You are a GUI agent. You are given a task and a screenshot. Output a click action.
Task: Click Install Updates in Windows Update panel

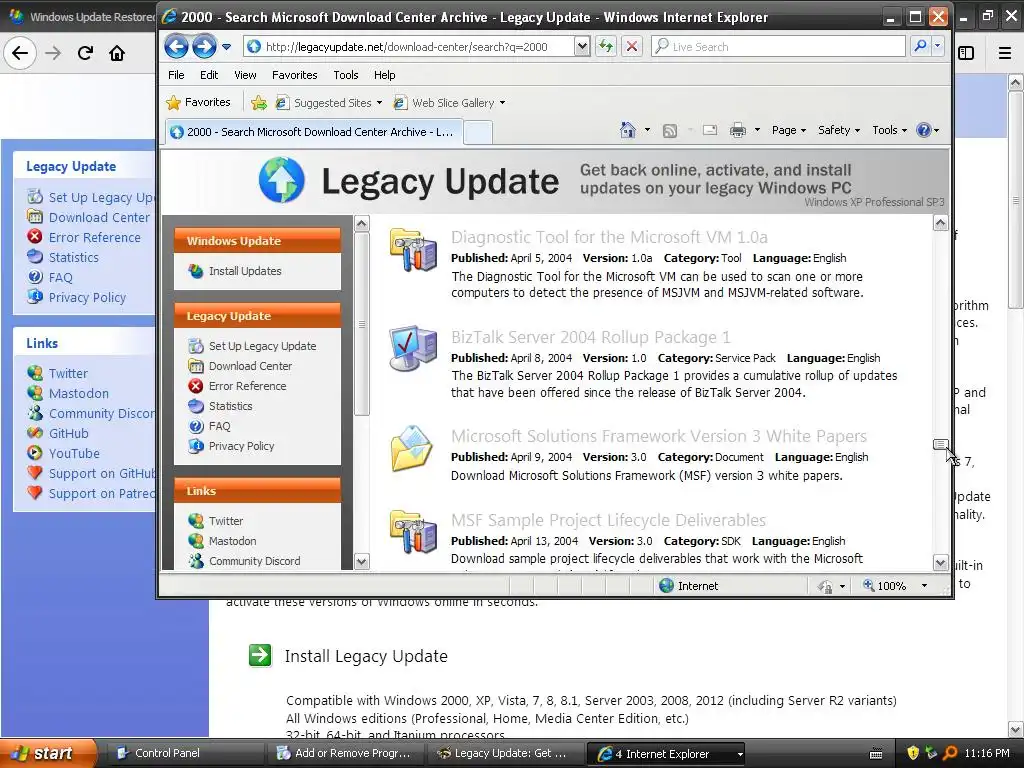coord(245,271)
